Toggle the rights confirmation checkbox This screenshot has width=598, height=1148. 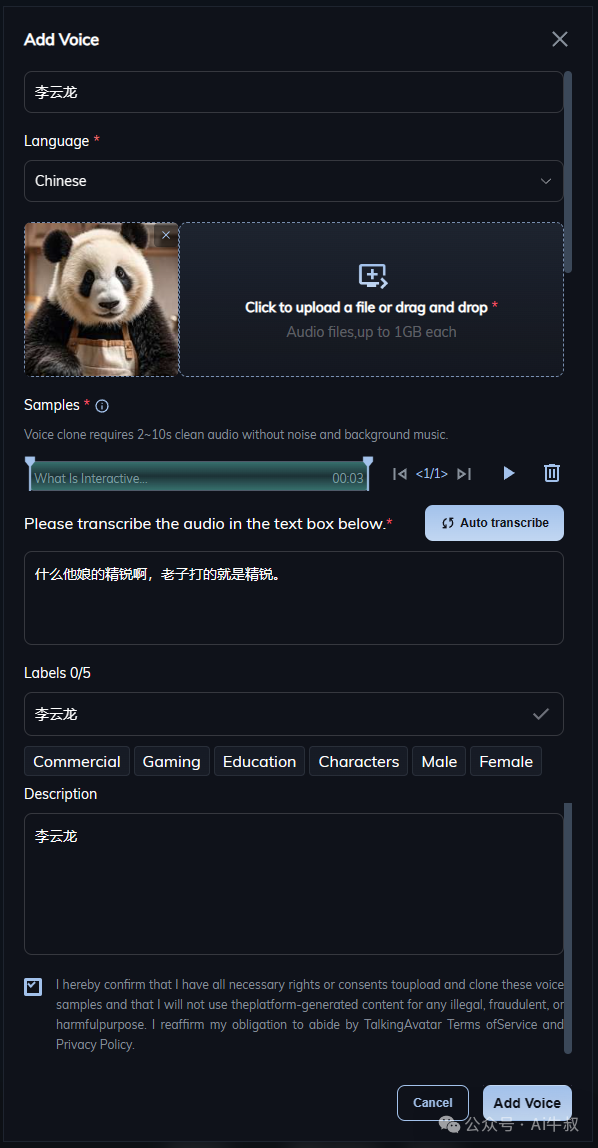coord(33,986)
